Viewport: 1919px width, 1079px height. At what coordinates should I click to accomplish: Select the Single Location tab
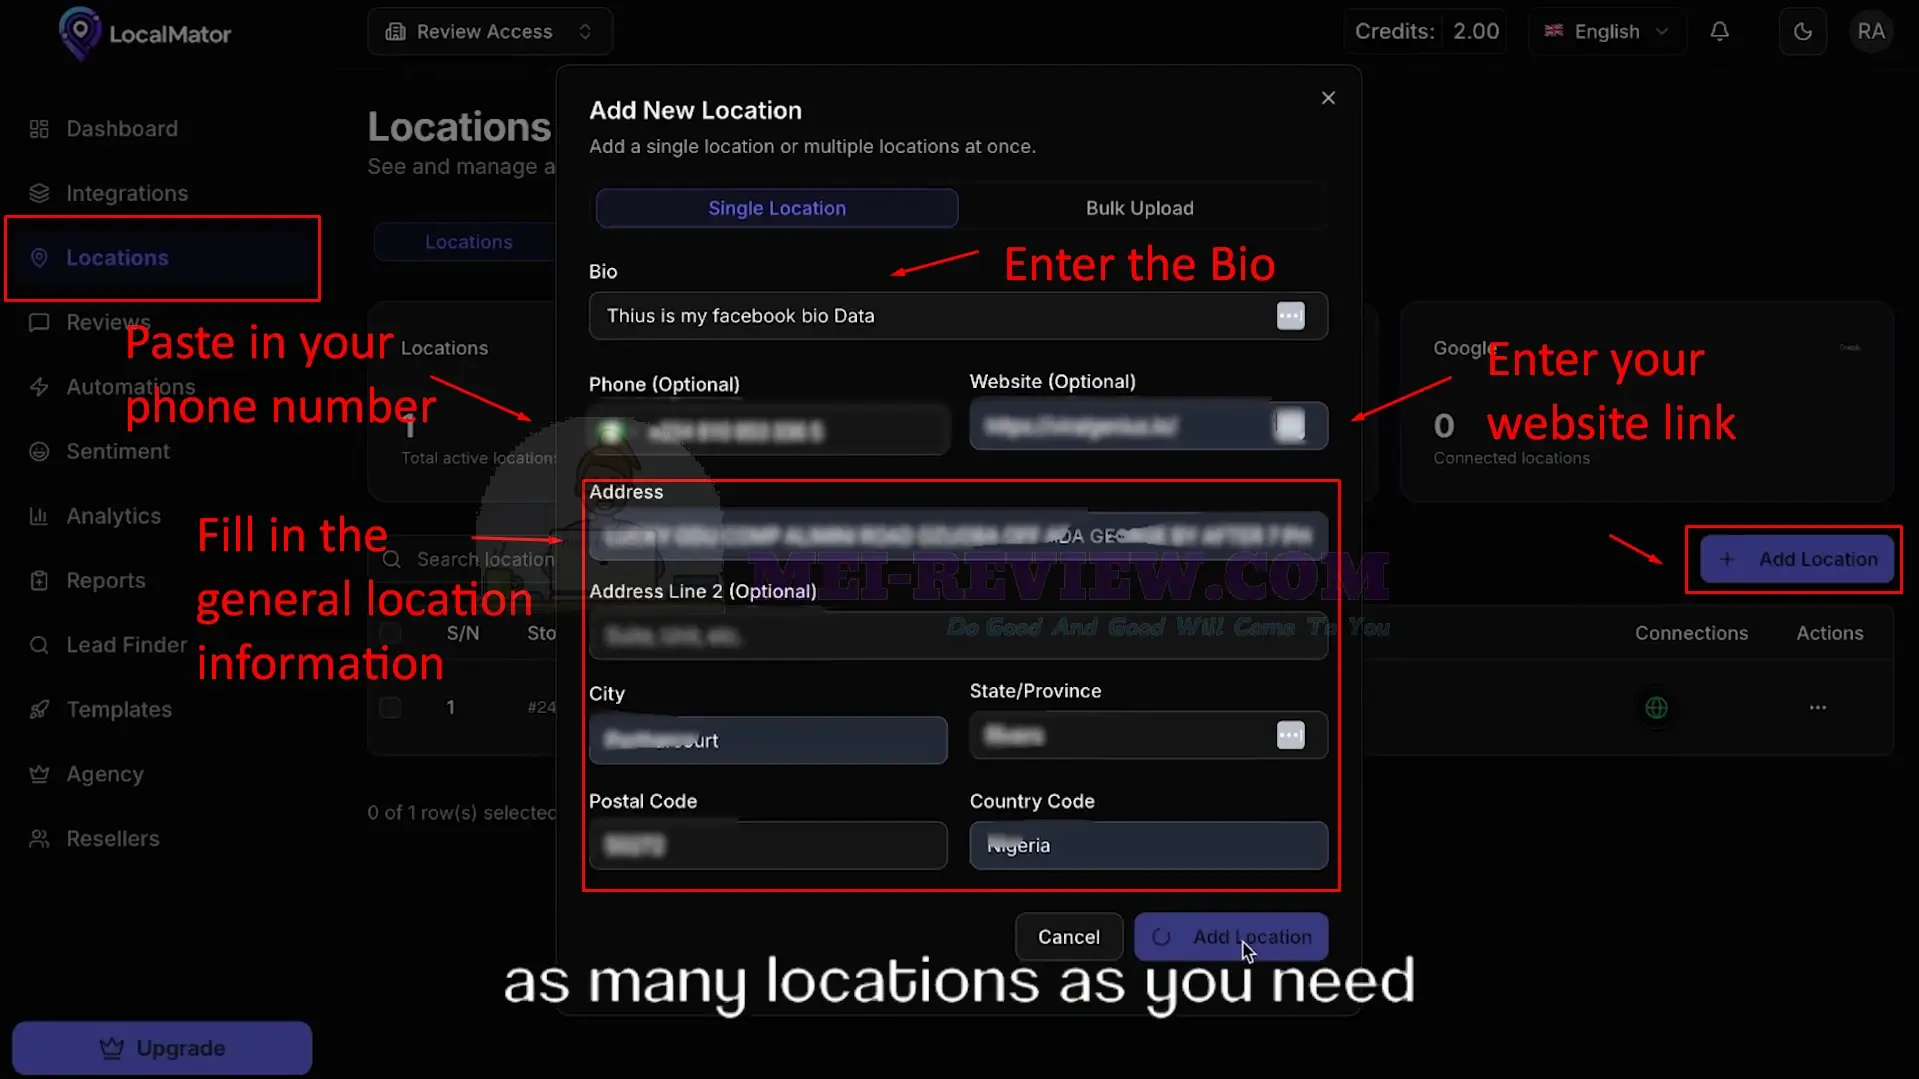click(777, 208)
